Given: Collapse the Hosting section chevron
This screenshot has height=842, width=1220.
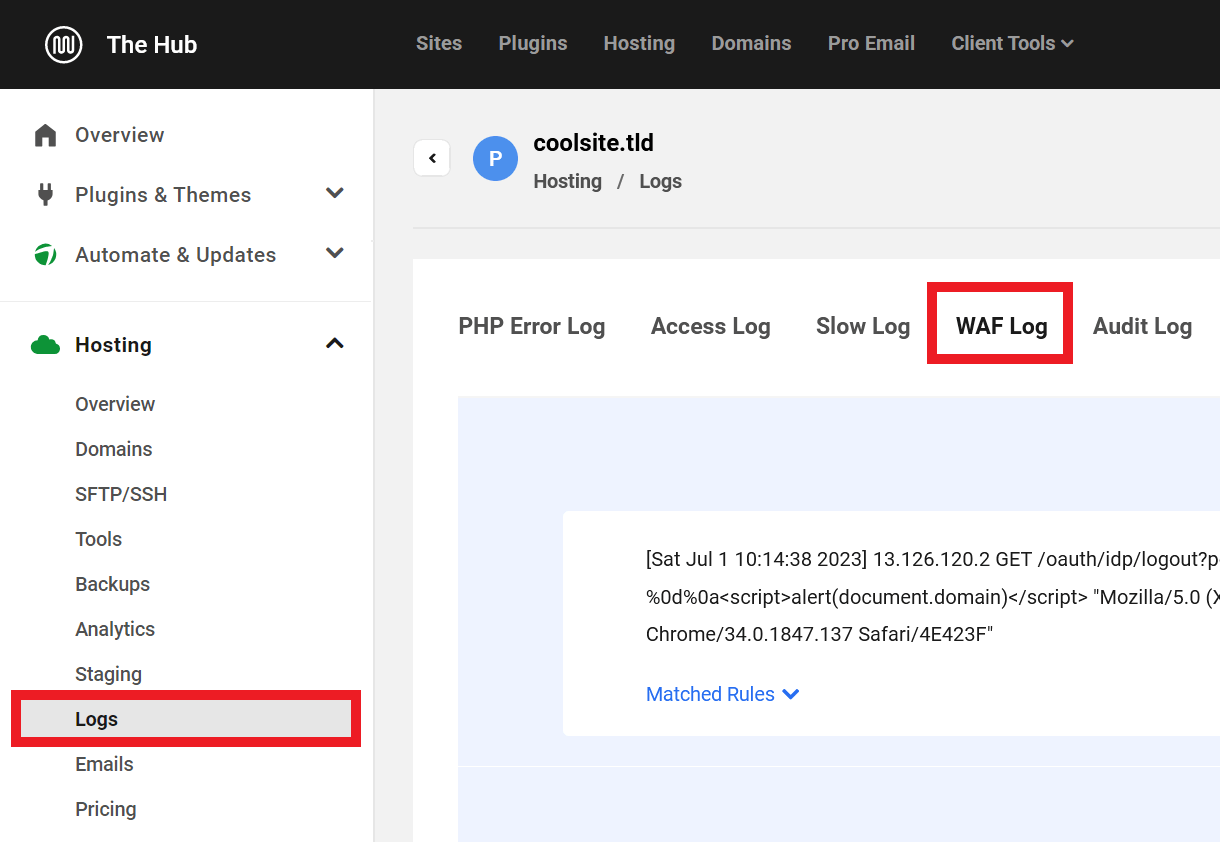Looking at the screenshot, I should 335,344.
